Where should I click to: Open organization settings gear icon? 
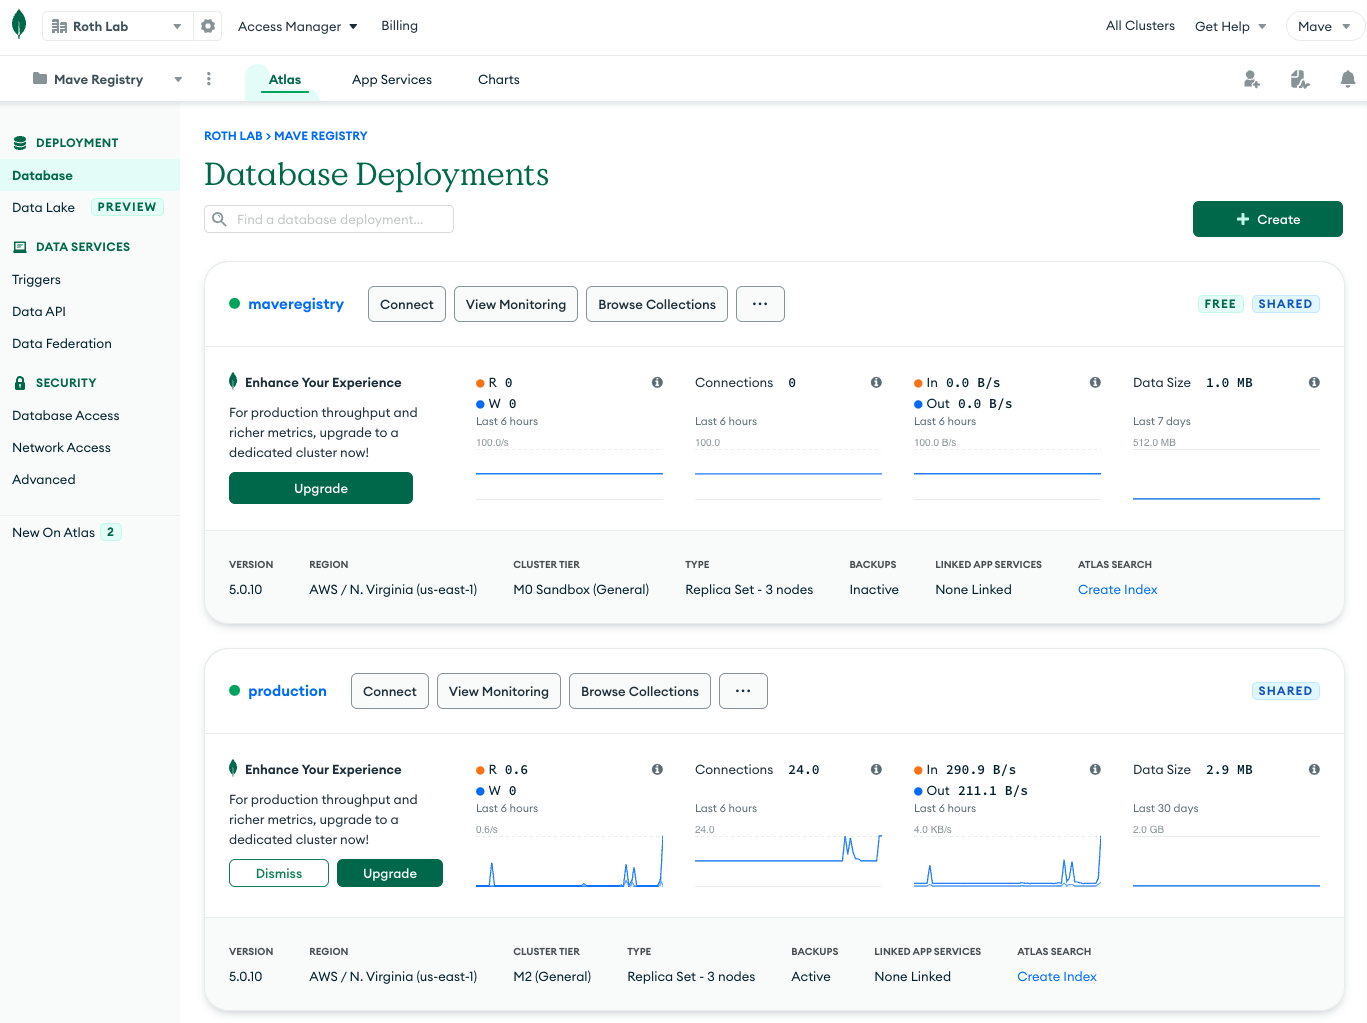[208, 26]
